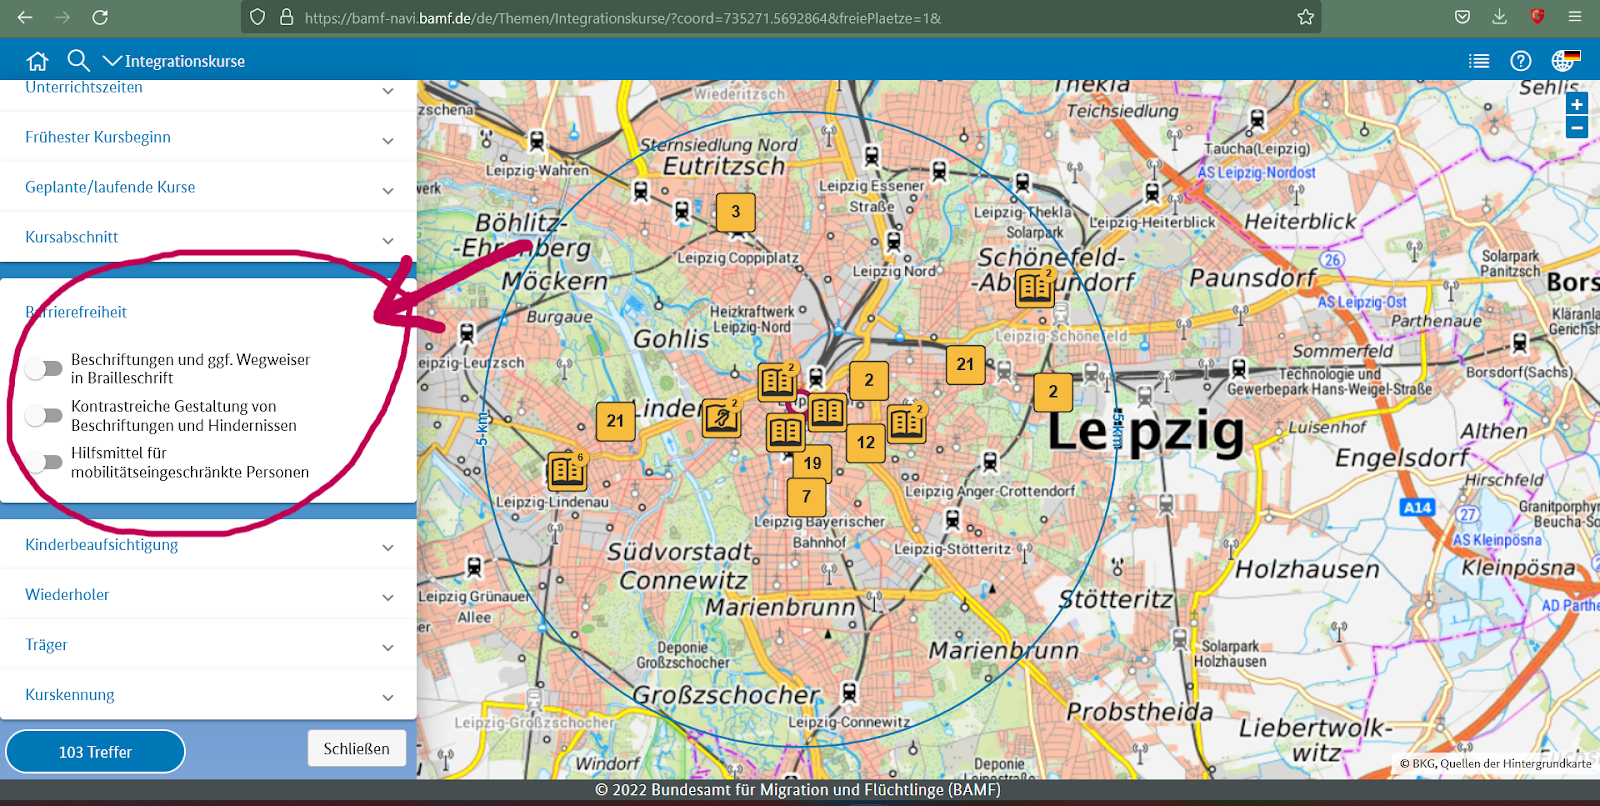
Task: Change language via globe flag icon
Action: tap(1565, 61)
